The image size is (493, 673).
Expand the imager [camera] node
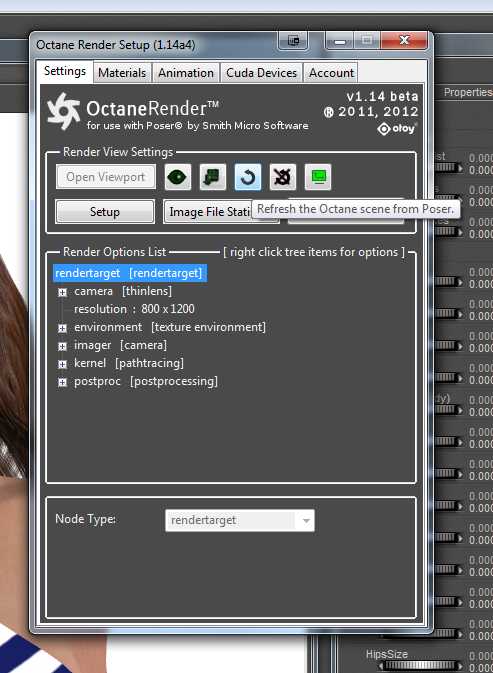coord(62,346)
